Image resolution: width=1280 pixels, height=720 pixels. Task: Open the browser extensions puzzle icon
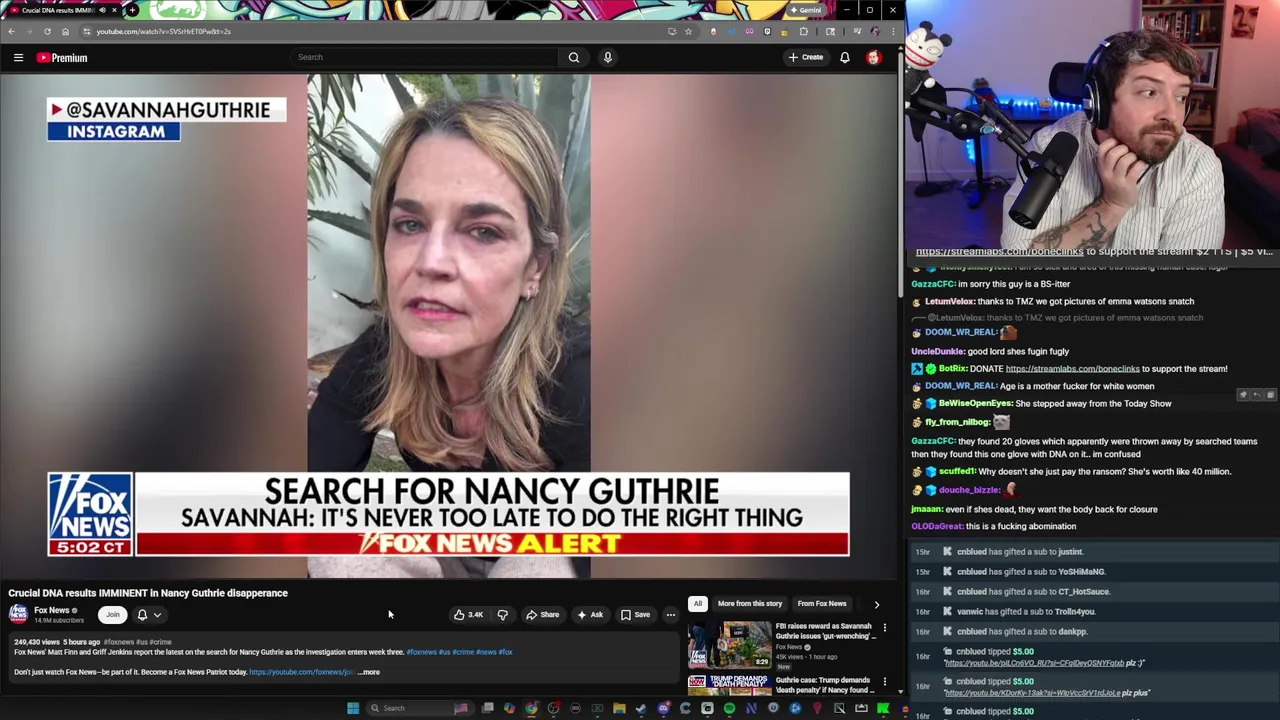pos(804,31)
